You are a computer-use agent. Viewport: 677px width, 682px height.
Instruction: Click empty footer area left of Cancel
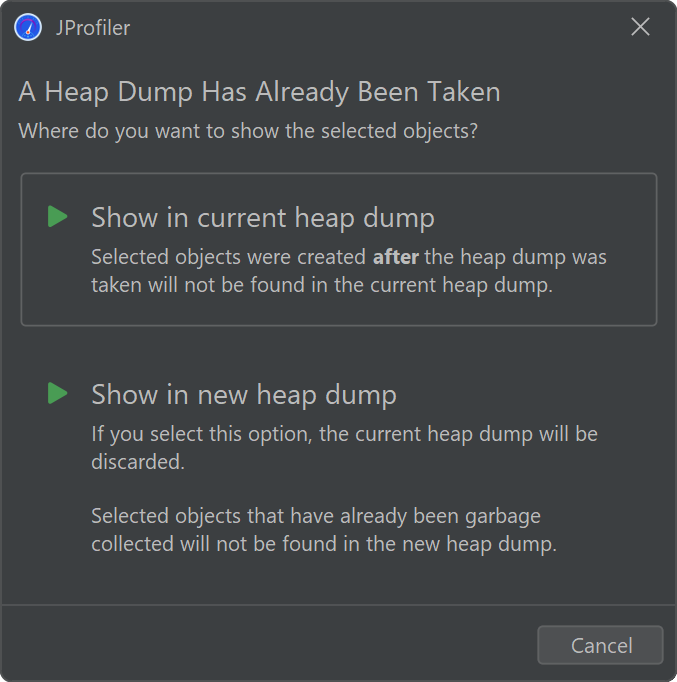[270, 644]
